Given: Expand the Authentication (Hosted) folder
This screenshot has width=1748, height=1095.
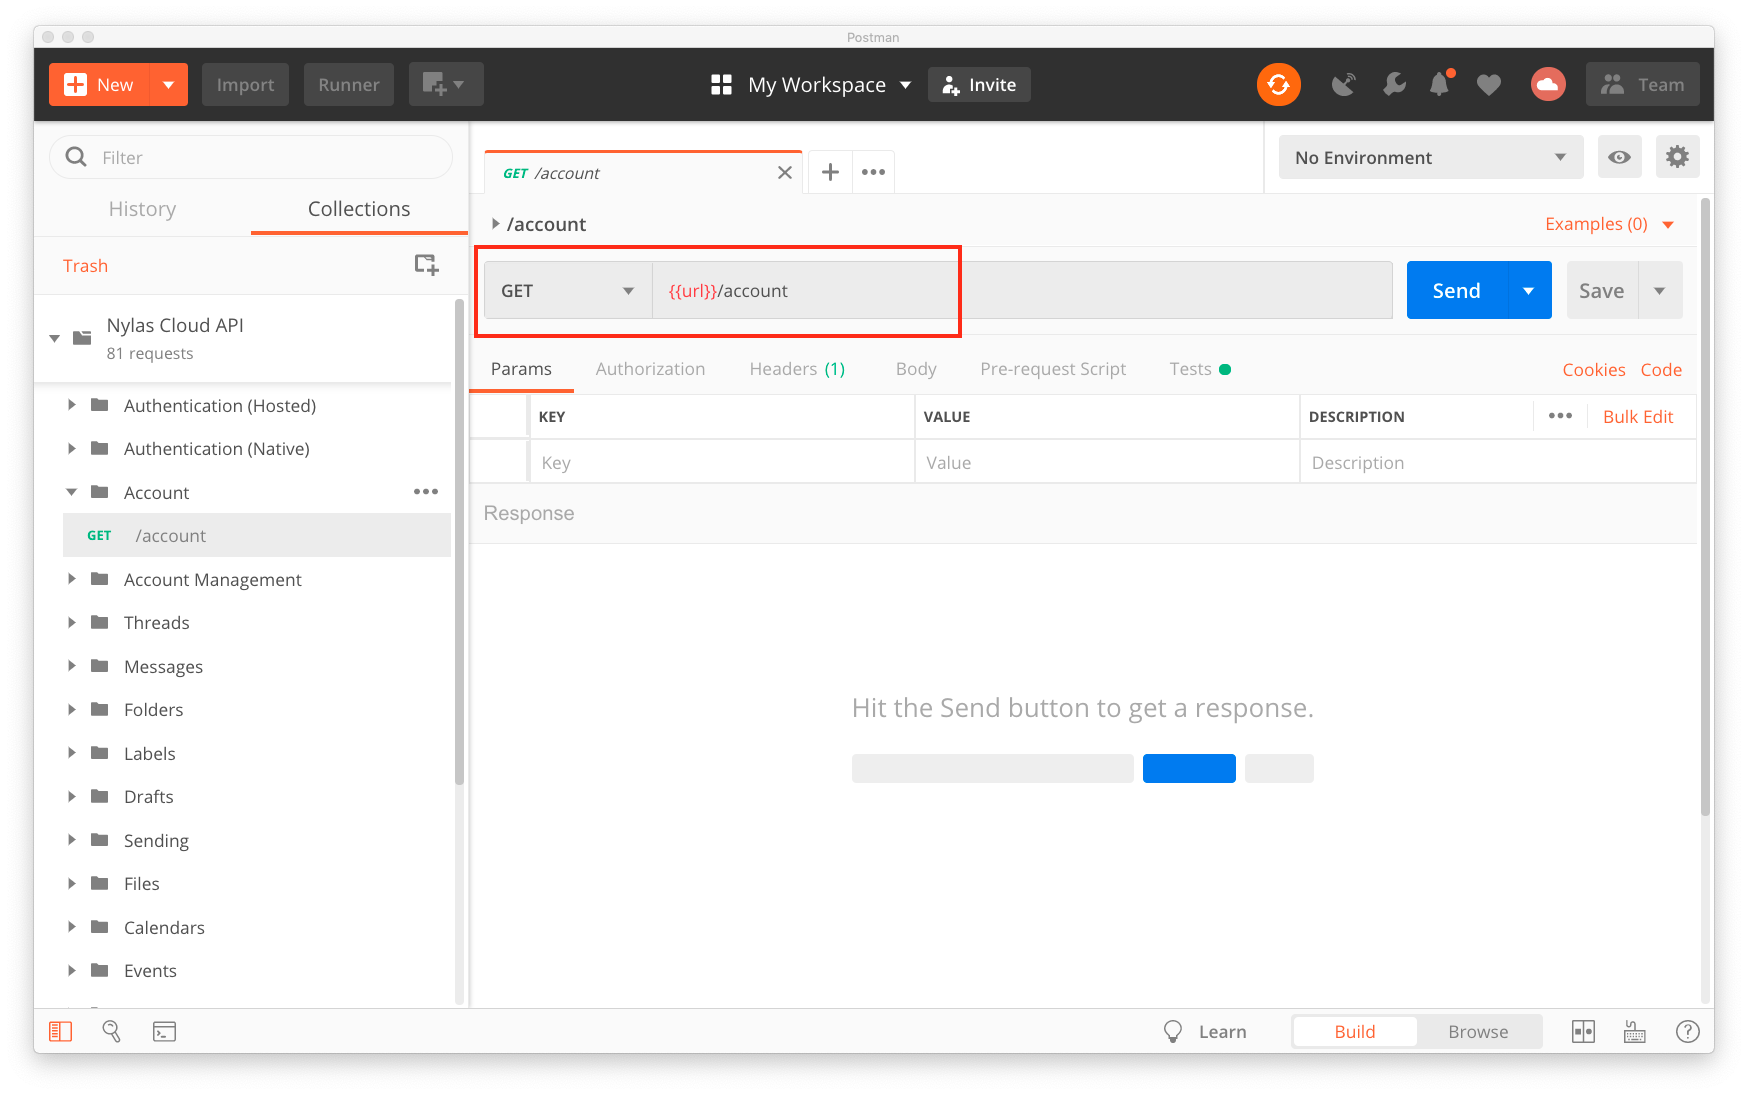Looking at the screenshot, I should tap(72, 405).
